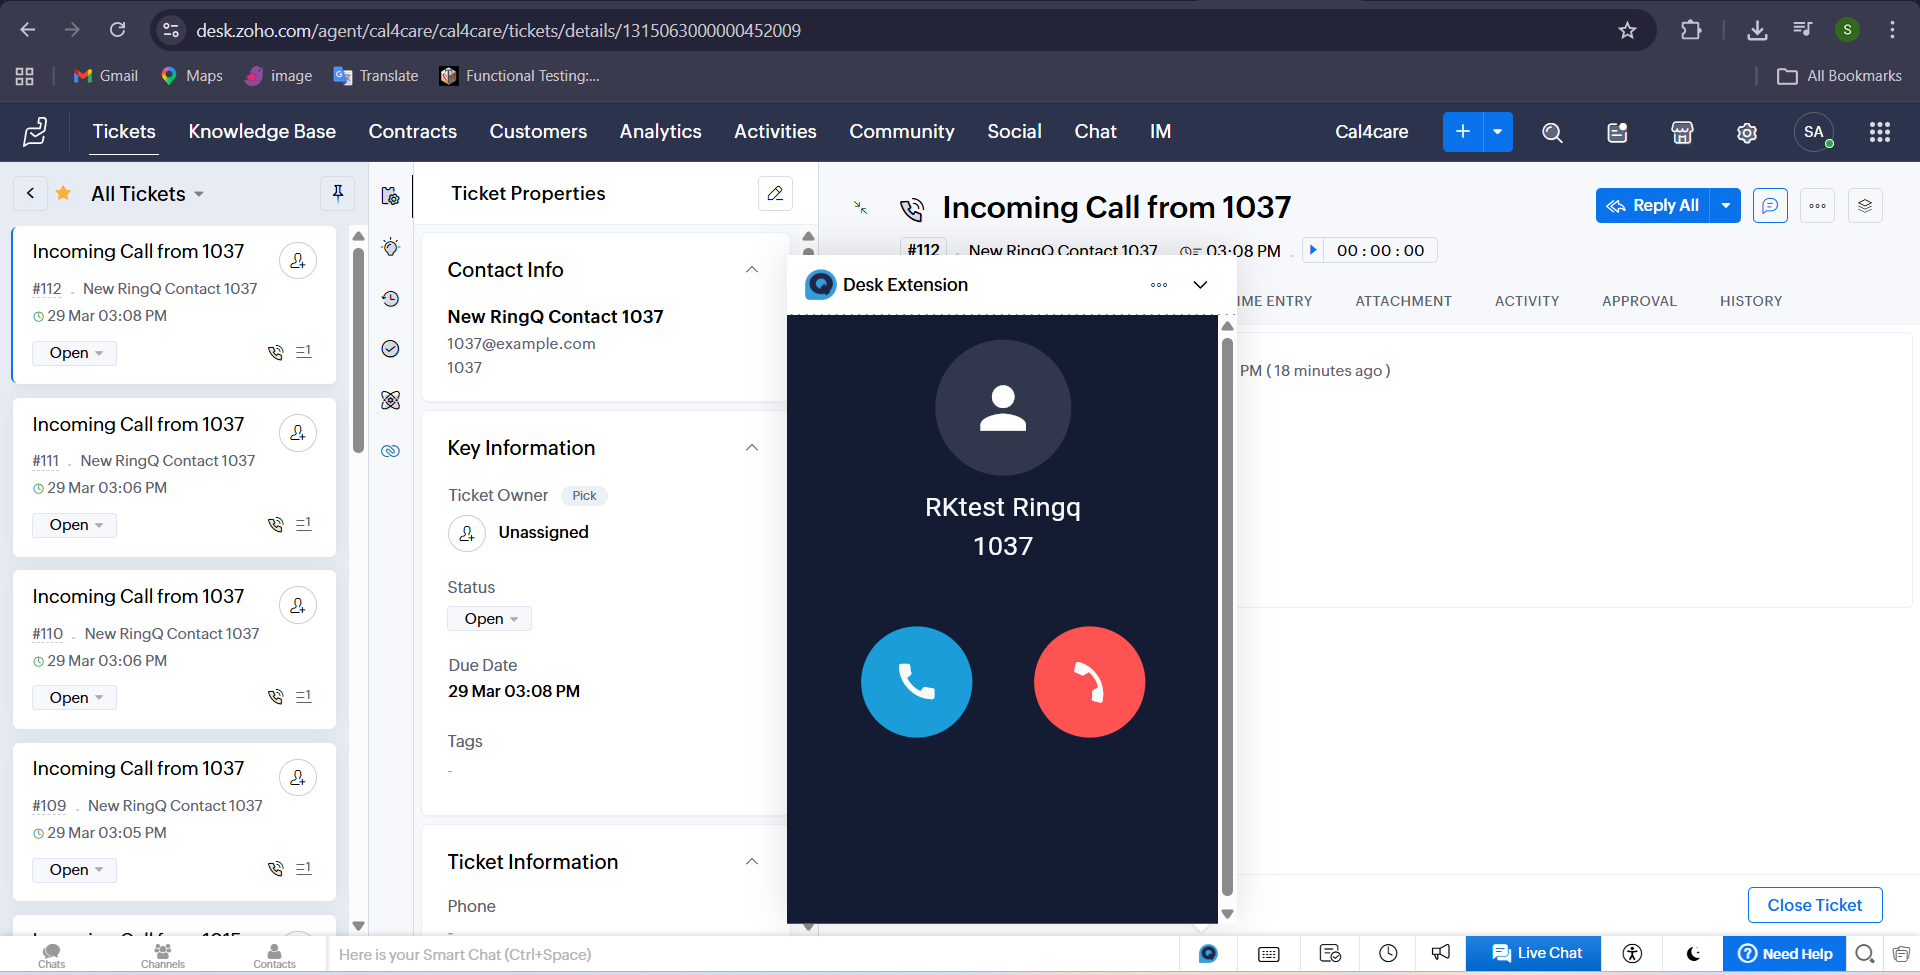Click the Pick ticket owner button

click(584, 496)
